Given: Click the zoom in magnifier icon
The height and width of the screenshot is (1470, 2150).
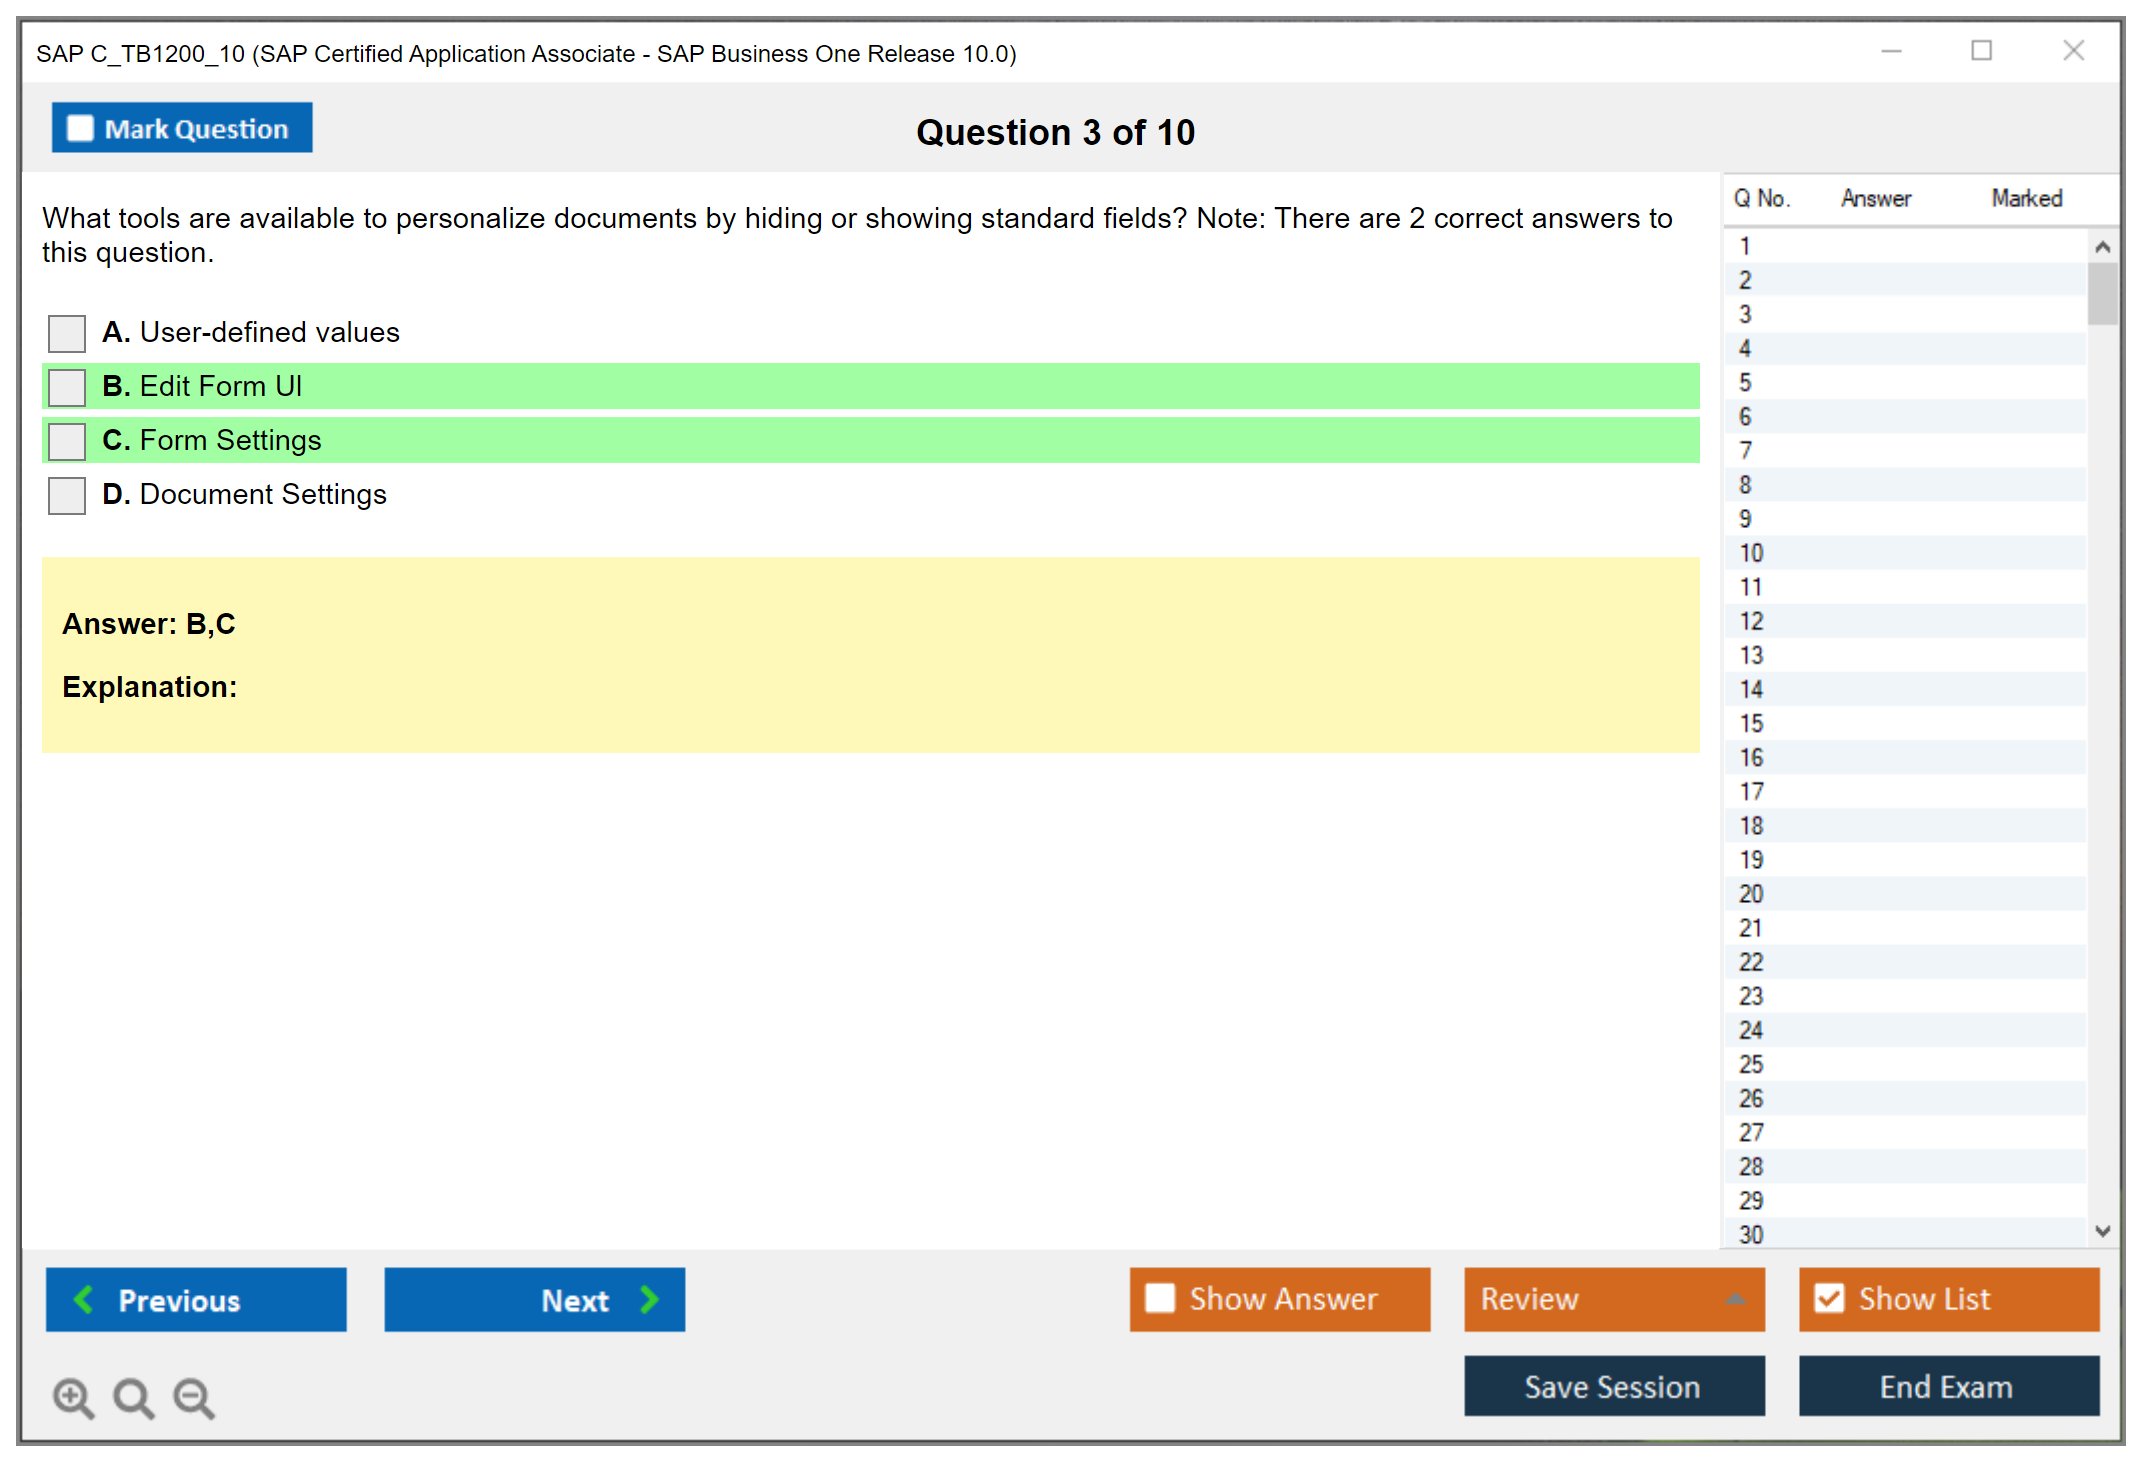Looking at the screenshot, I should click(73, 1397).
